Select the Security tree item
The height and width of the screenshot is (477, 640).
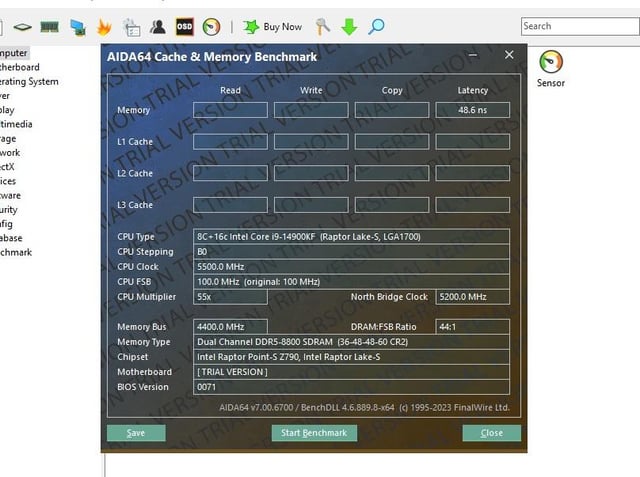coord(9,210)
